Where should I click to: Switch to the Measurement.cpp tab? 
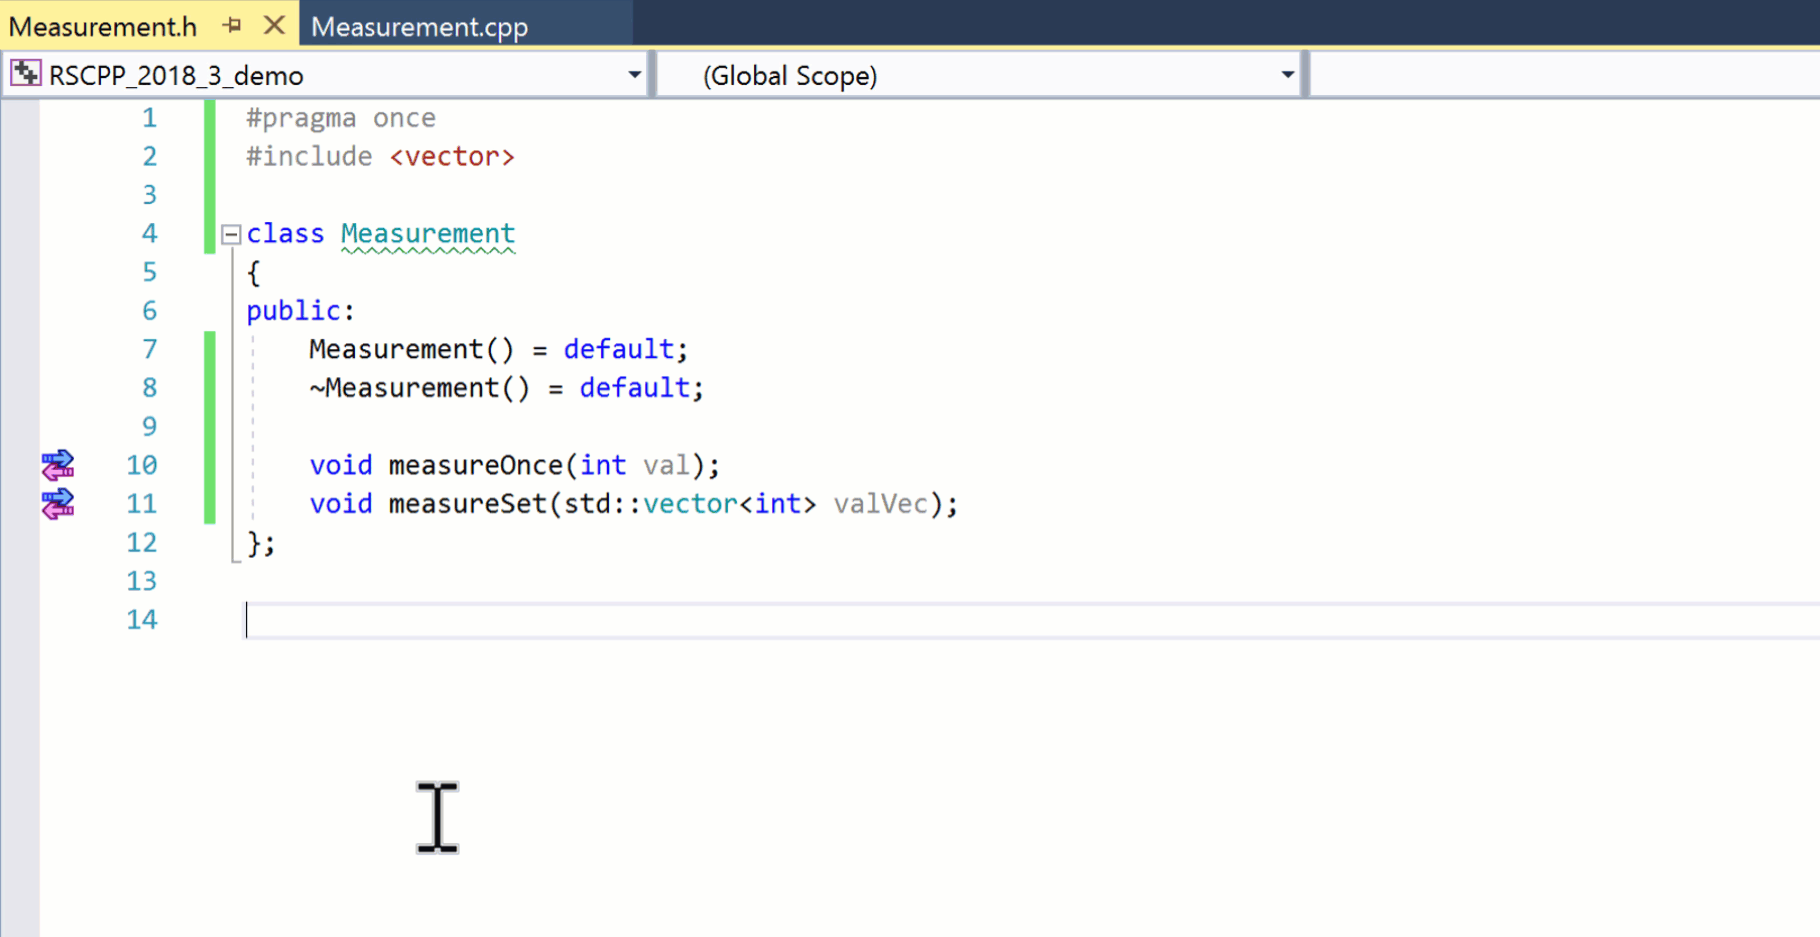[419, 27]
